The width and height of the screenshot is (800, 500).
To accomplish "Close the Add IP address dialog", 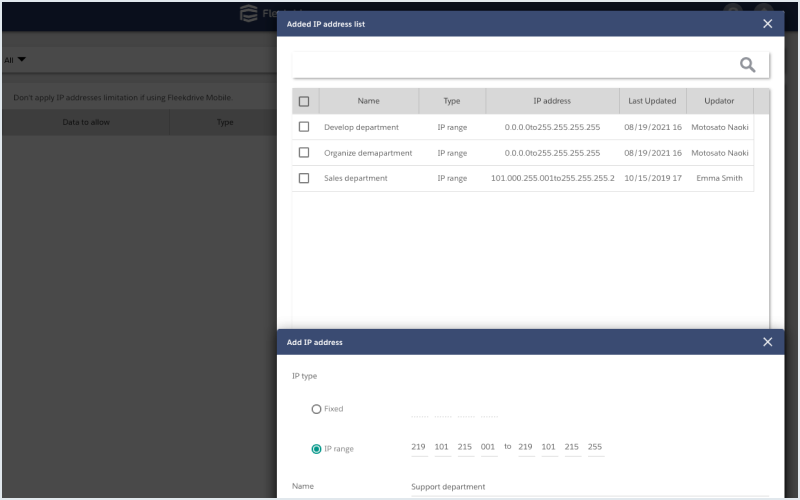I will point(767,342).
